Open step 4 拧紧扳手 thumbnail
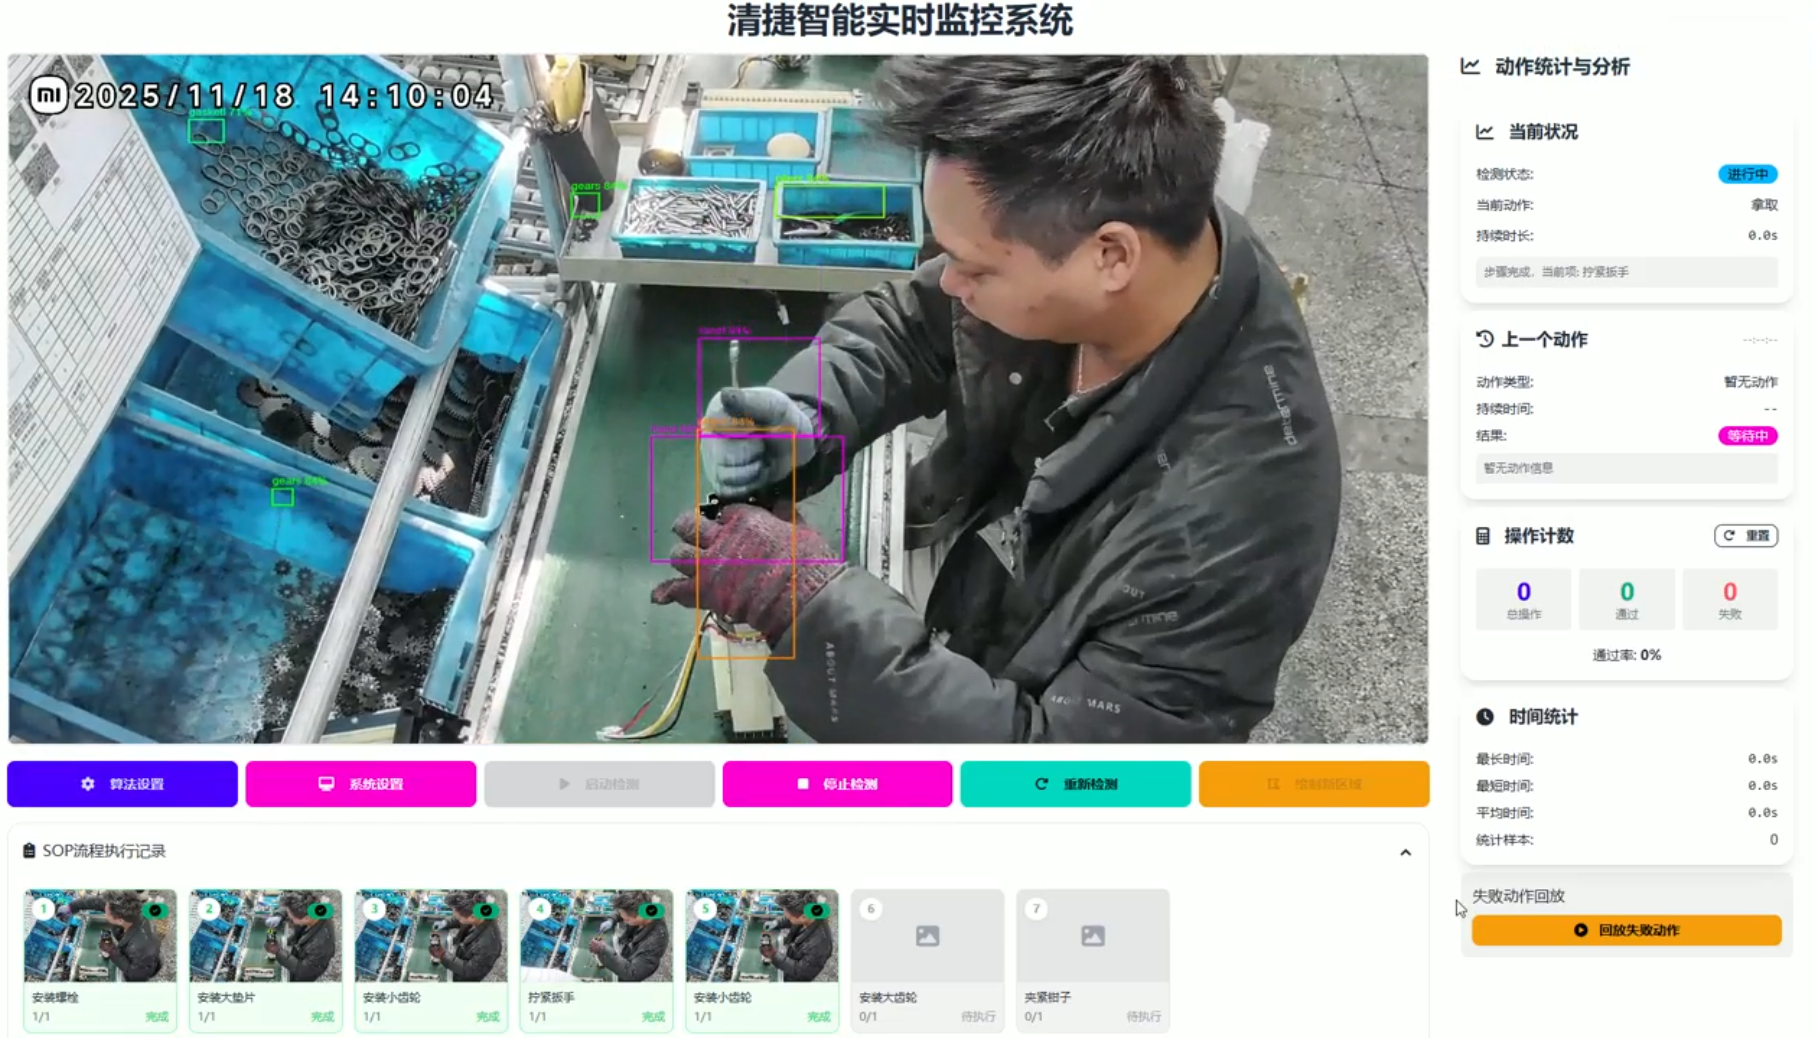The image size is (1817, 1038). 596,936
